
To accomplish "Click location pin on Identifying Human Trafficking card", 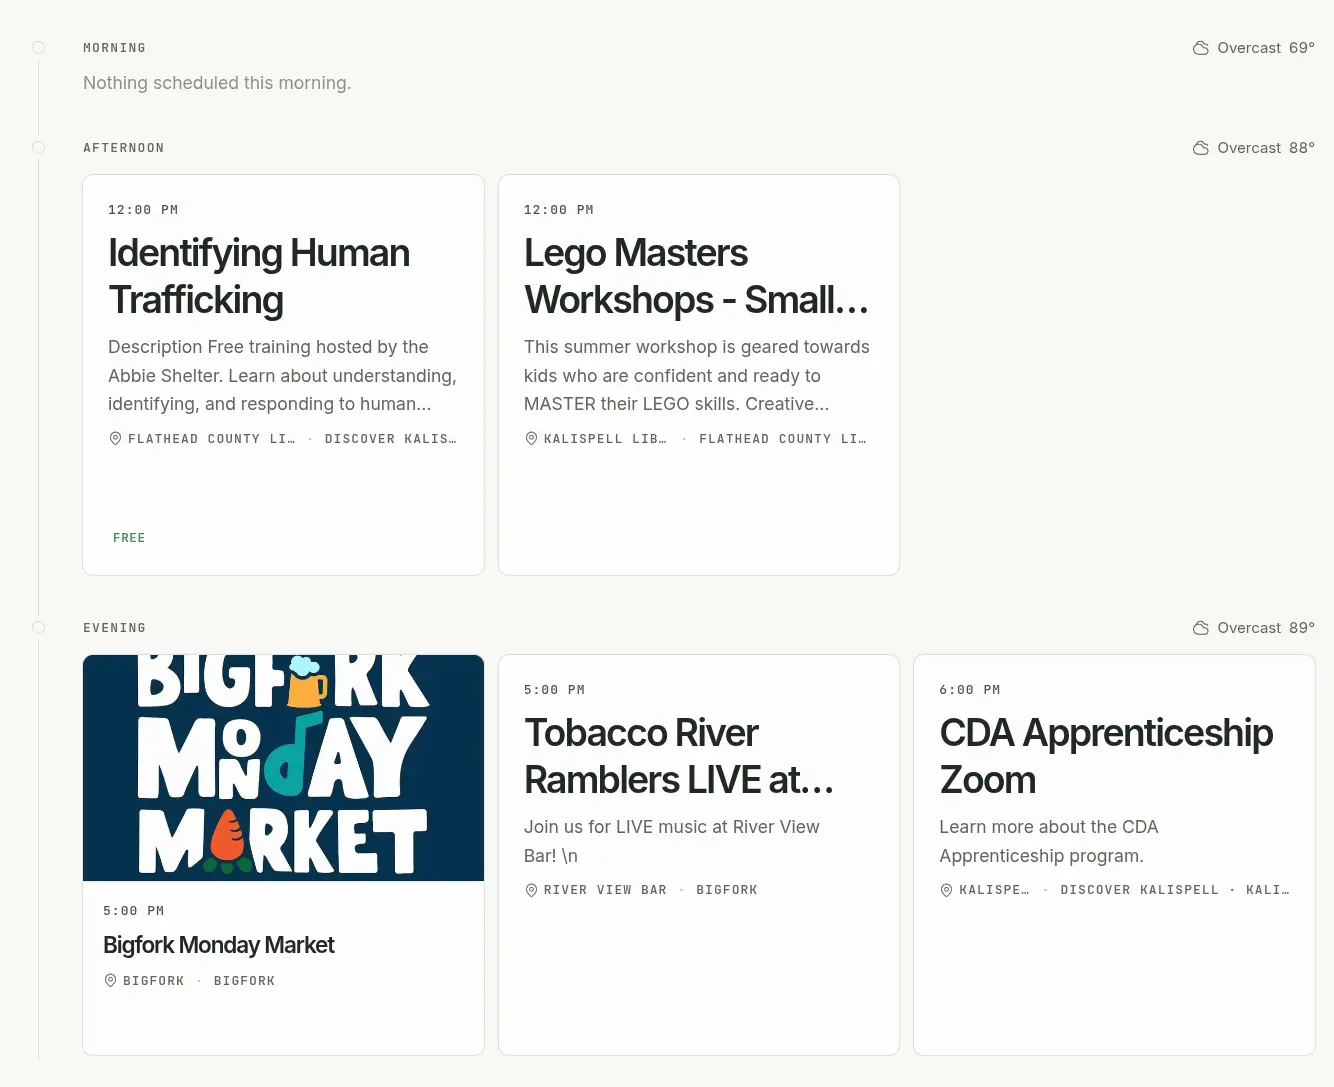I will tap(115, 439).
